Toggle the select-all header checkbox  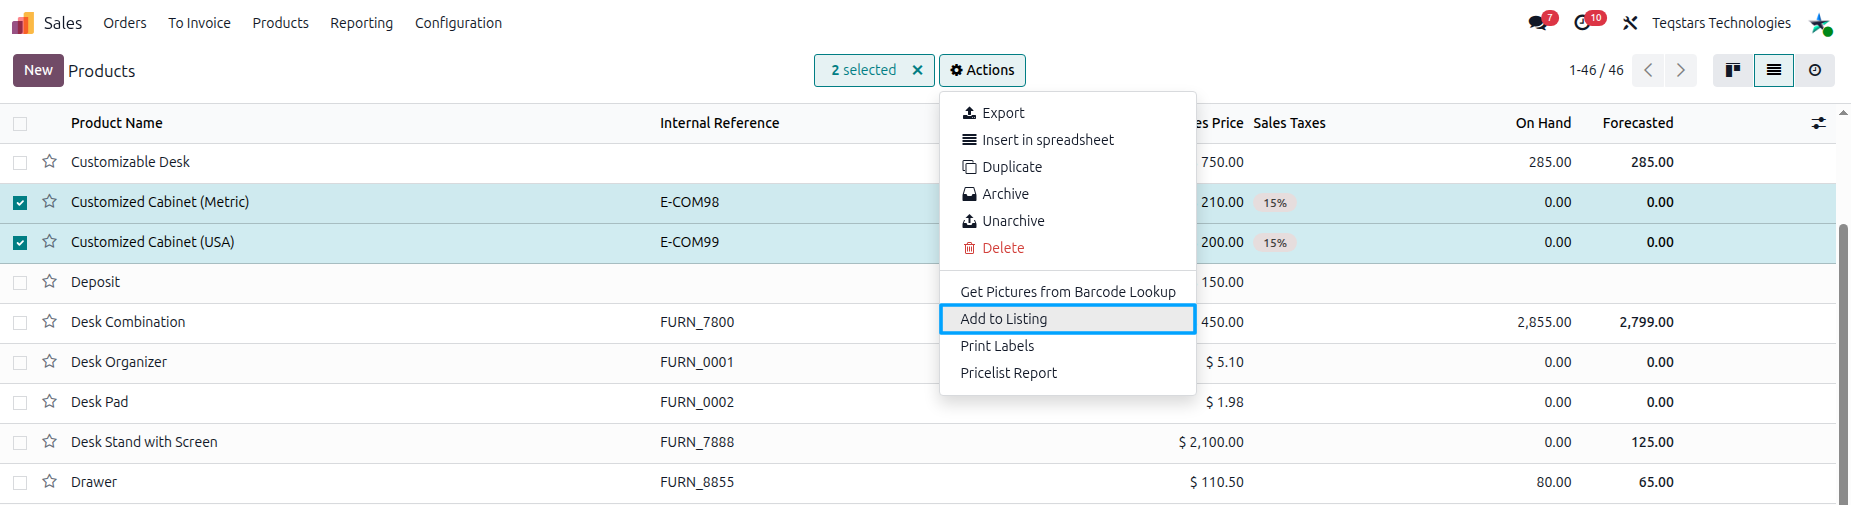20,124
